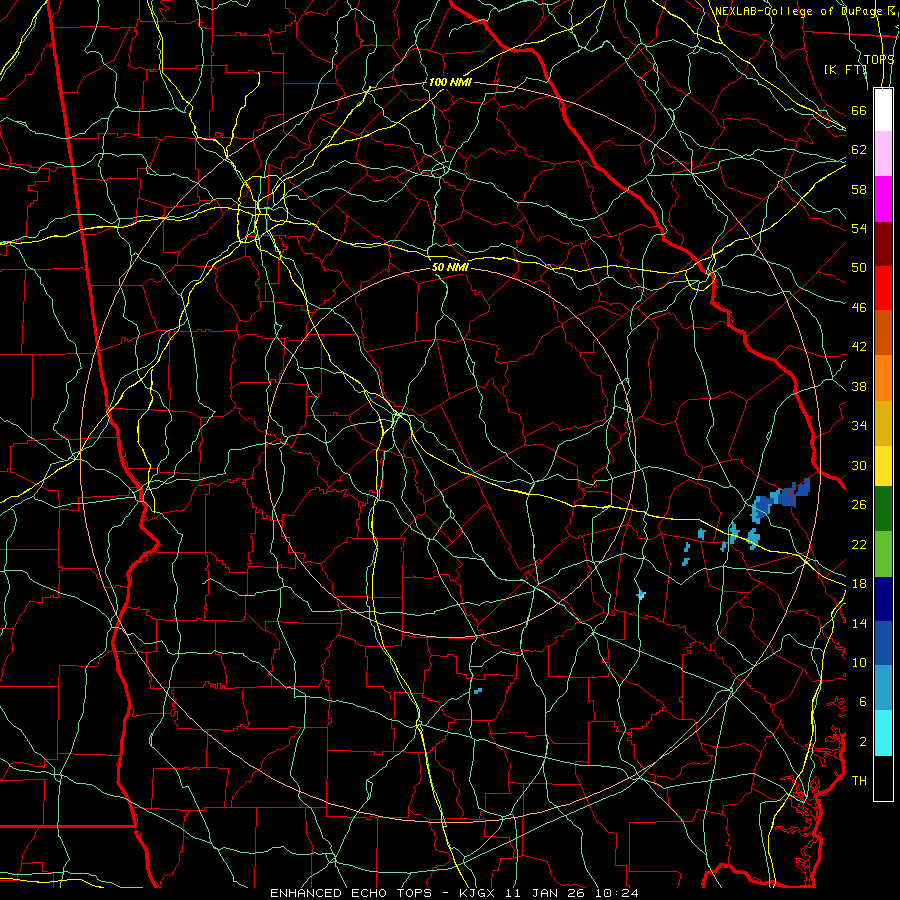This screenshot has height=900, width=900.
Task: Click the black TH swatch
Action: (883, 778)
